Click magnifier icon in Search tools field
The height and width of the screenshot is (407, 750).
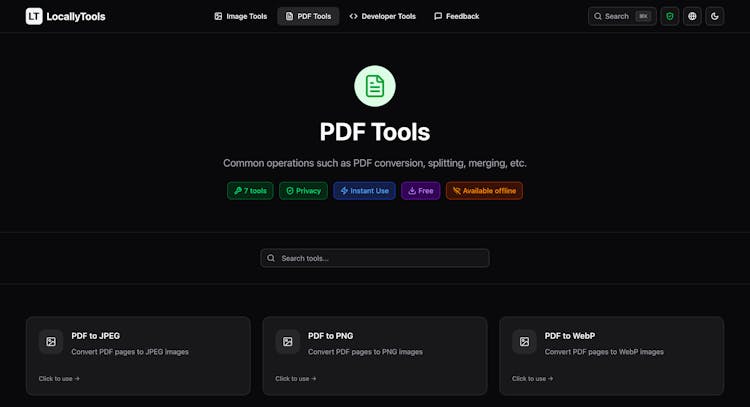pos(271,258)
